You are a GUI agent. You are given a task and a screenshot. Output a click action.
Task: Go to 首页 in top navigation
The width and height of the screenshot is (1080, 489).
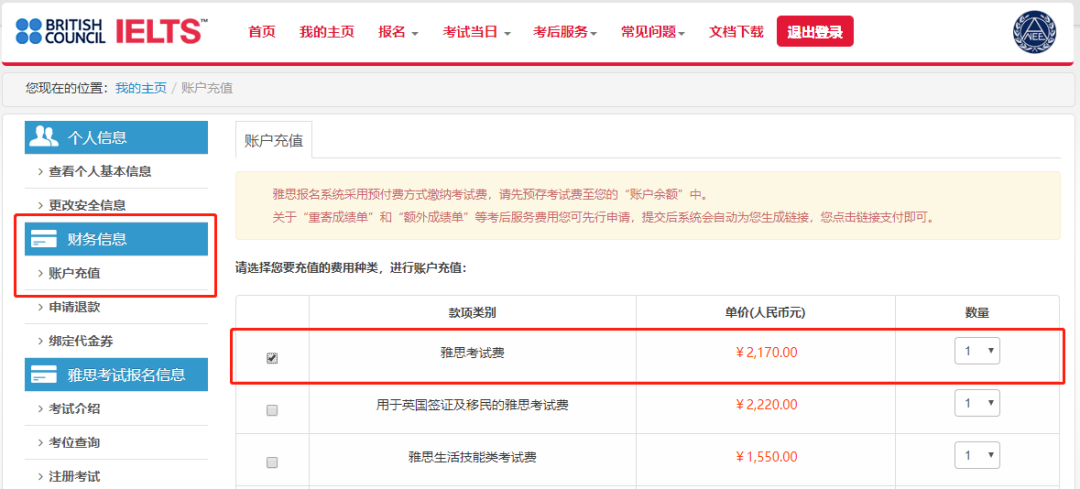pyautogui.click(x=262, y=32)
